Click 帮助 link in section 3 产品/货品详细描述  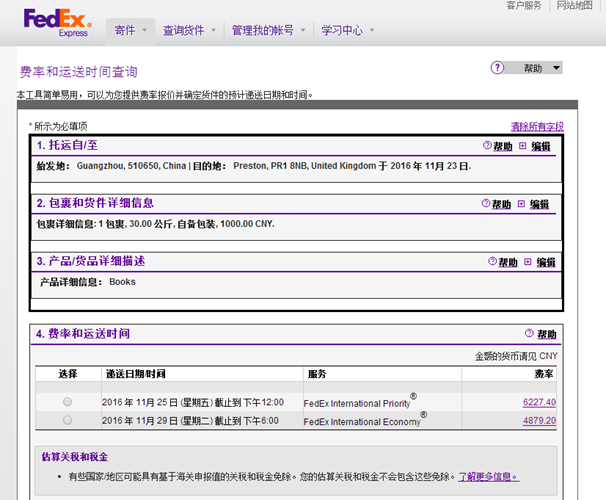[508, 262]
